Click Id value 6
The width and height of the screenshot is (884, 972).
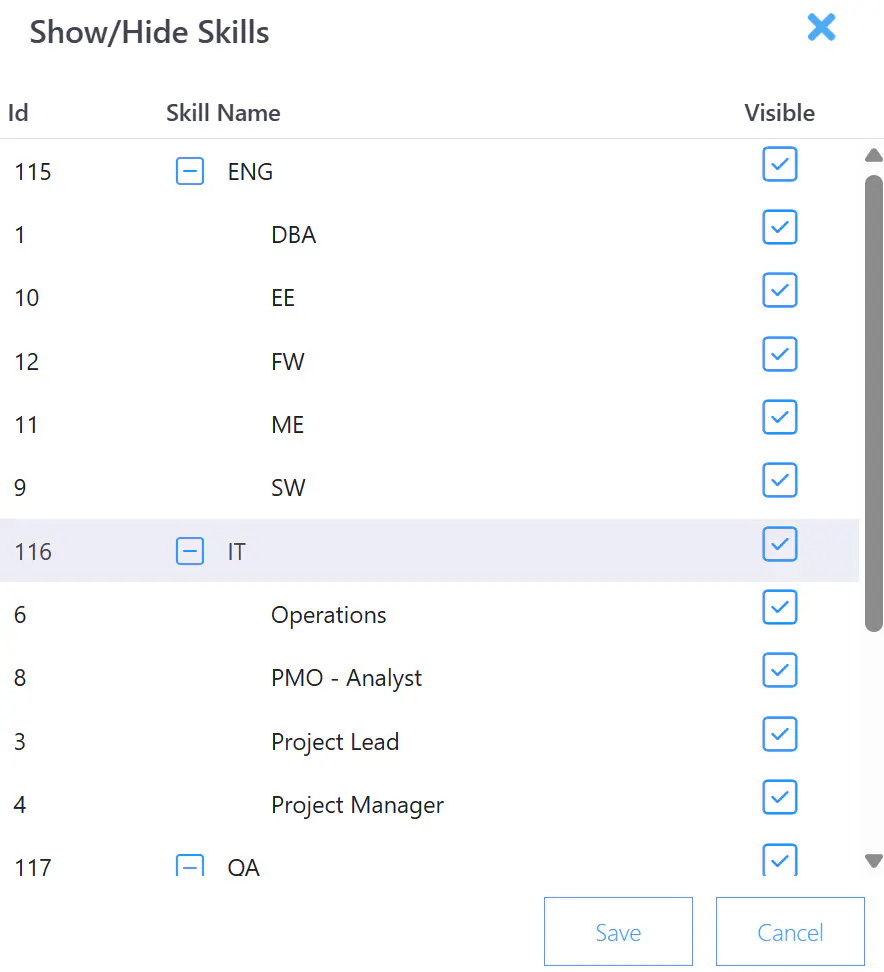pyautogui.click(x=20, y=615)
